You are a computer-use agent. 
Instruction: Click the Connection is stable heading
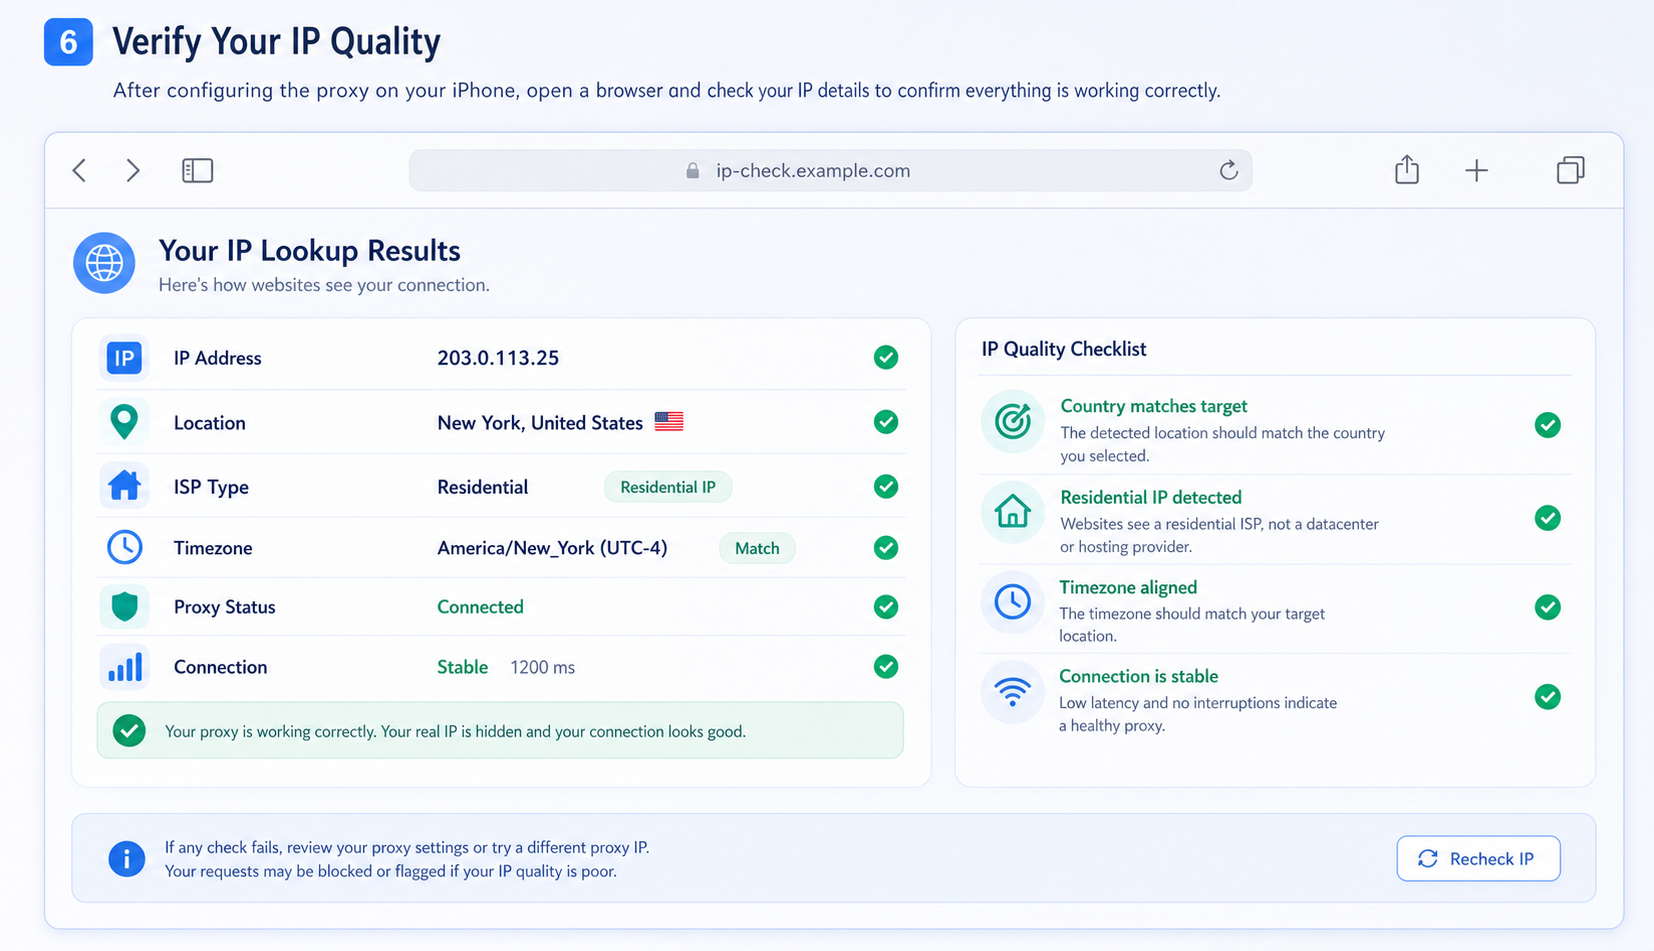(x=1138, y=676)
